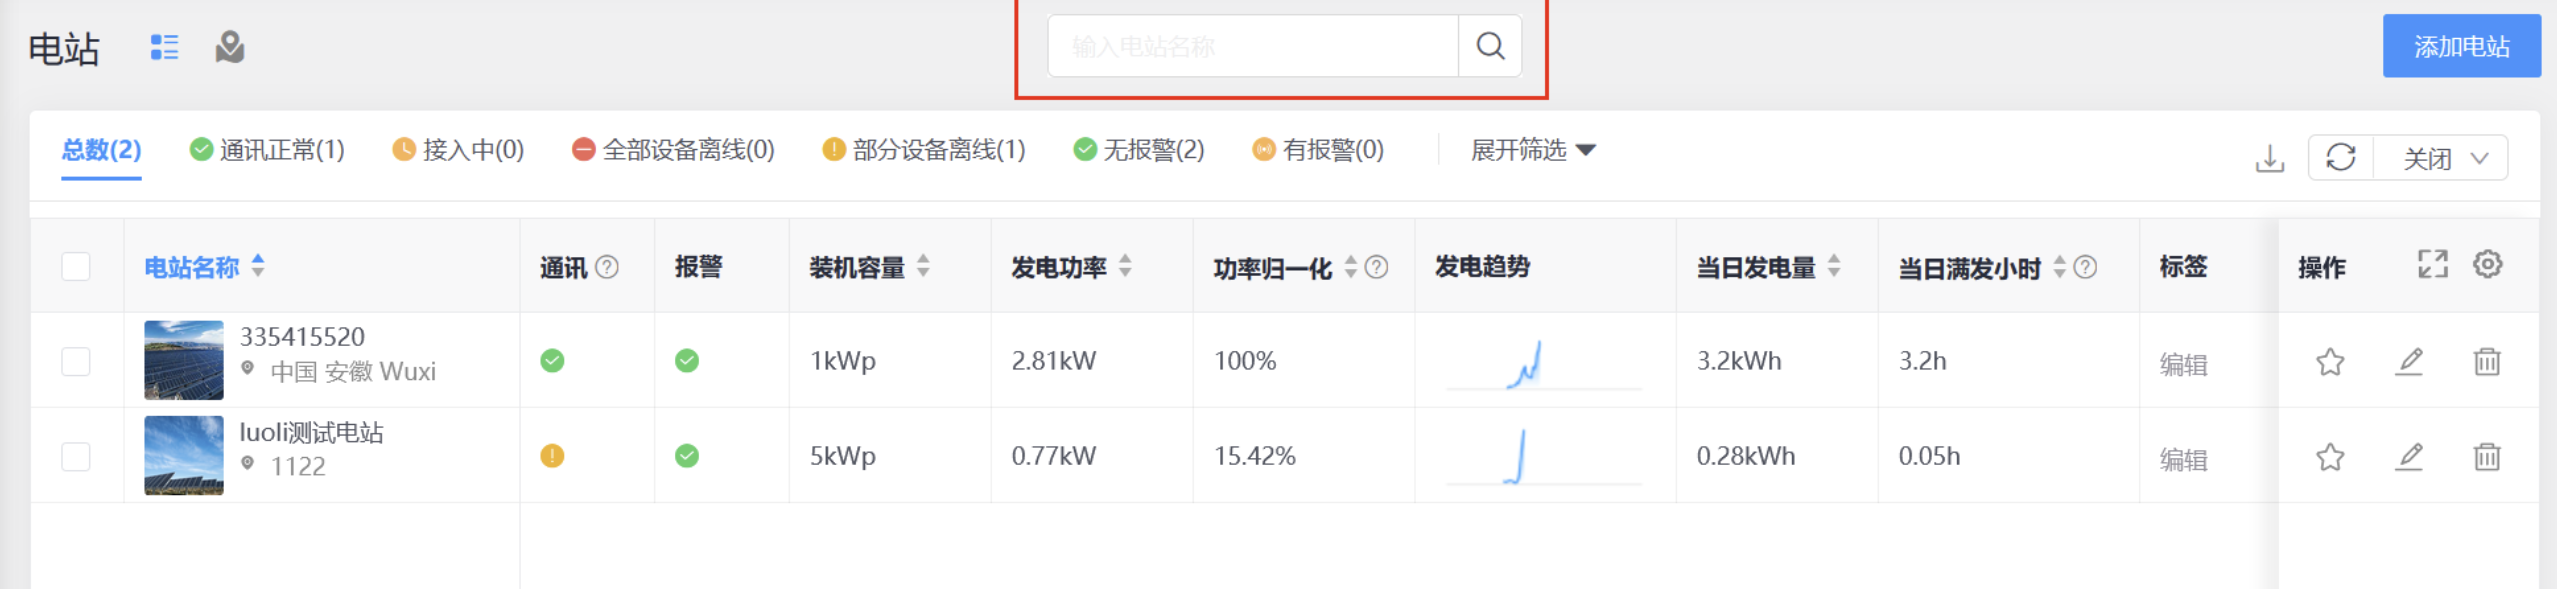Select the 全部设备离线(0) tab

point(673,150)
